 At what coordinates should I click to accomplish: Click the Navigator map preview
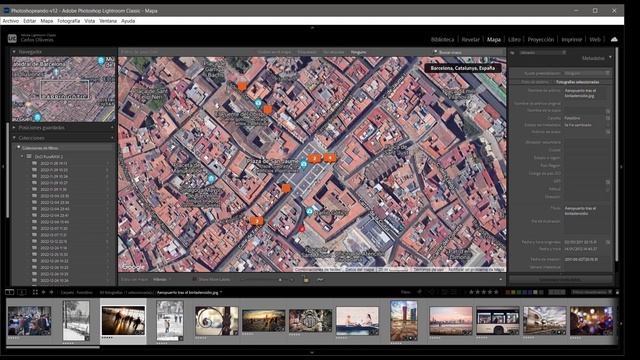pyautogui.click(x=64, y=89)
